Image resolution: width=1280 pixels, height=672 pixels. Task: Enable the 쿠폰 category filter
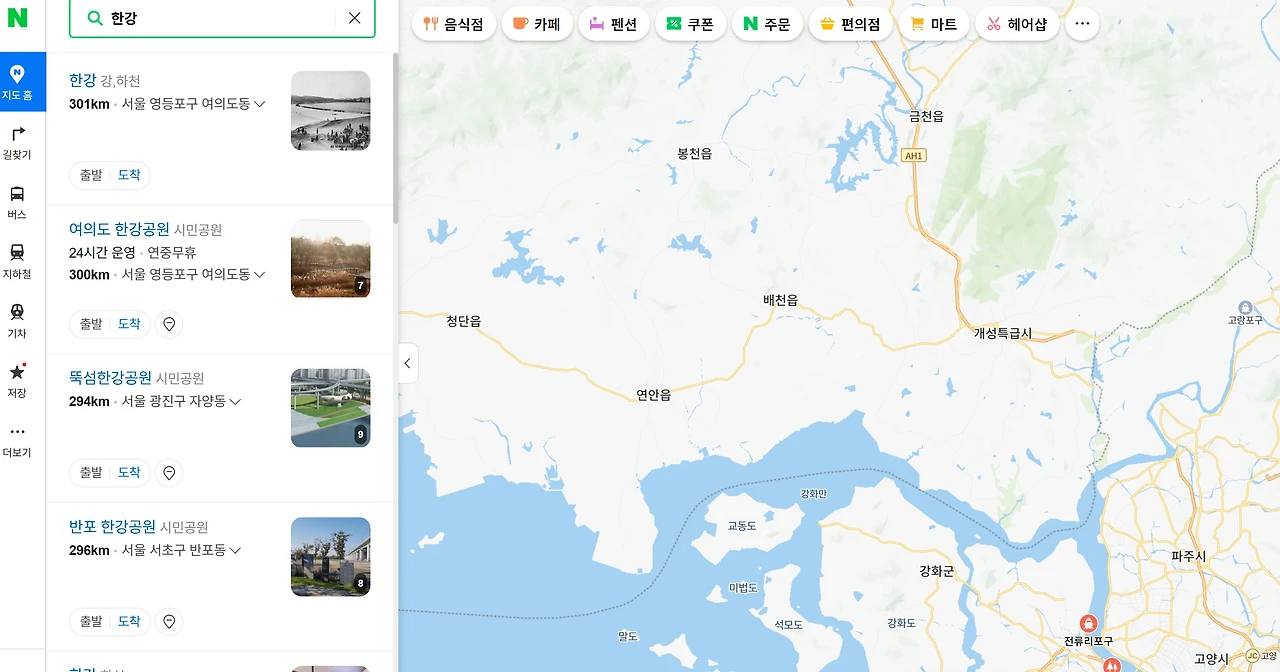point(690,23)
